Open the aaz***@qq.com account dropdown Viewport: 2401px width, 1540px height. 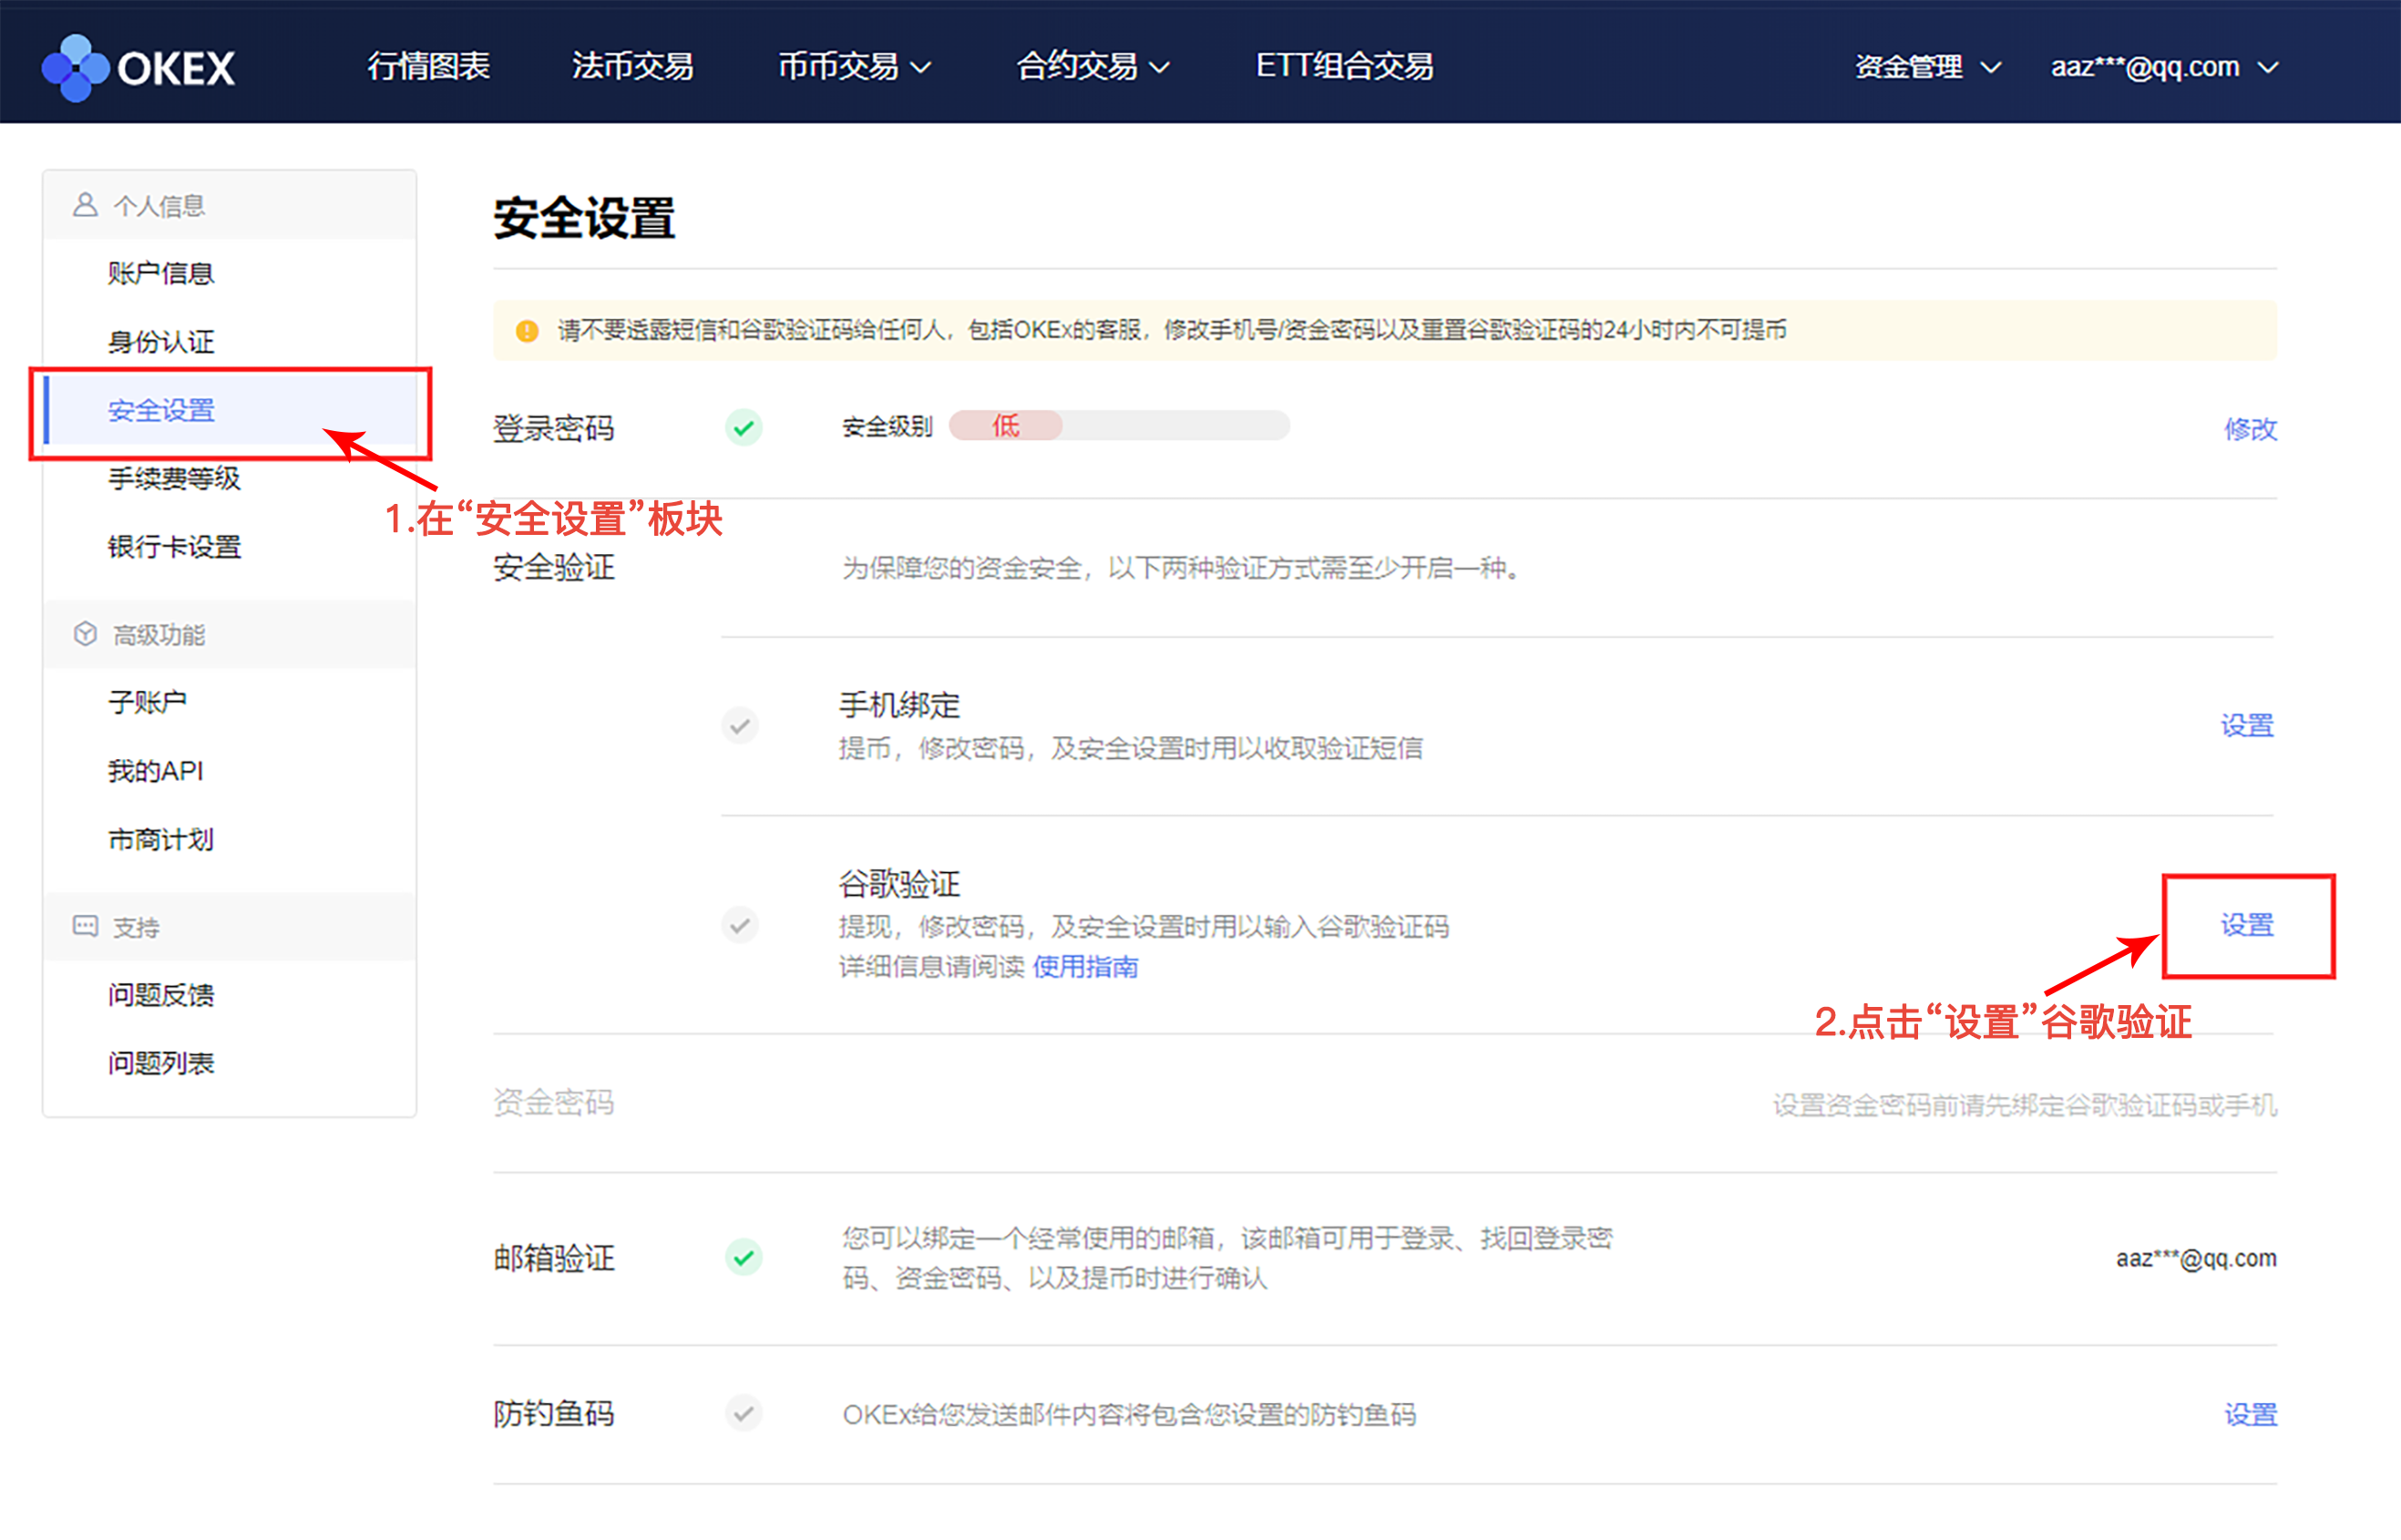click(x=2165, y=67)
